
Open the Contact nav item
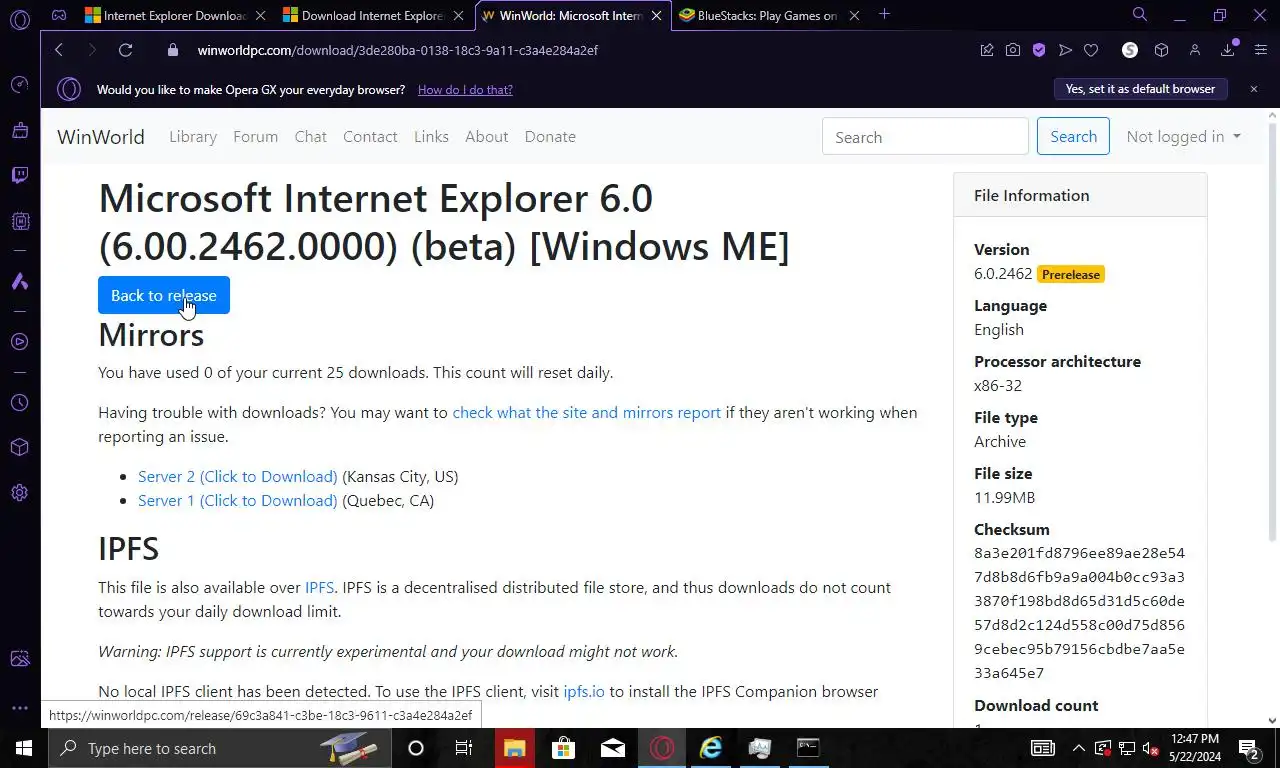pos(370,137)
